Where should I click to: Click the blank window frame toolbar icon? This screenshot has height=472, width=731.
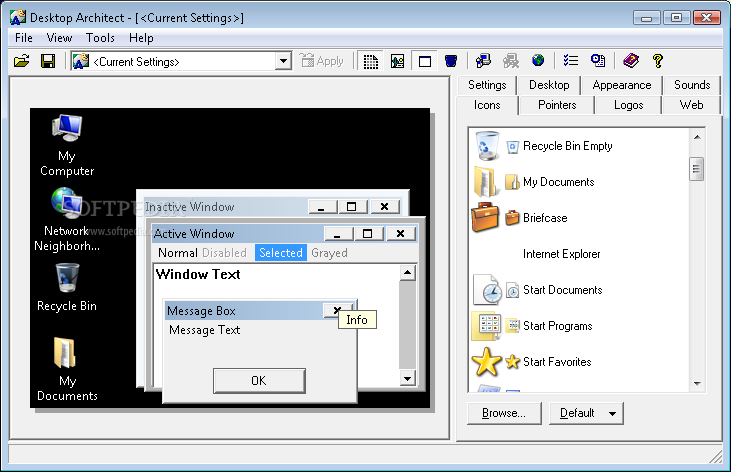pos(425,61)
